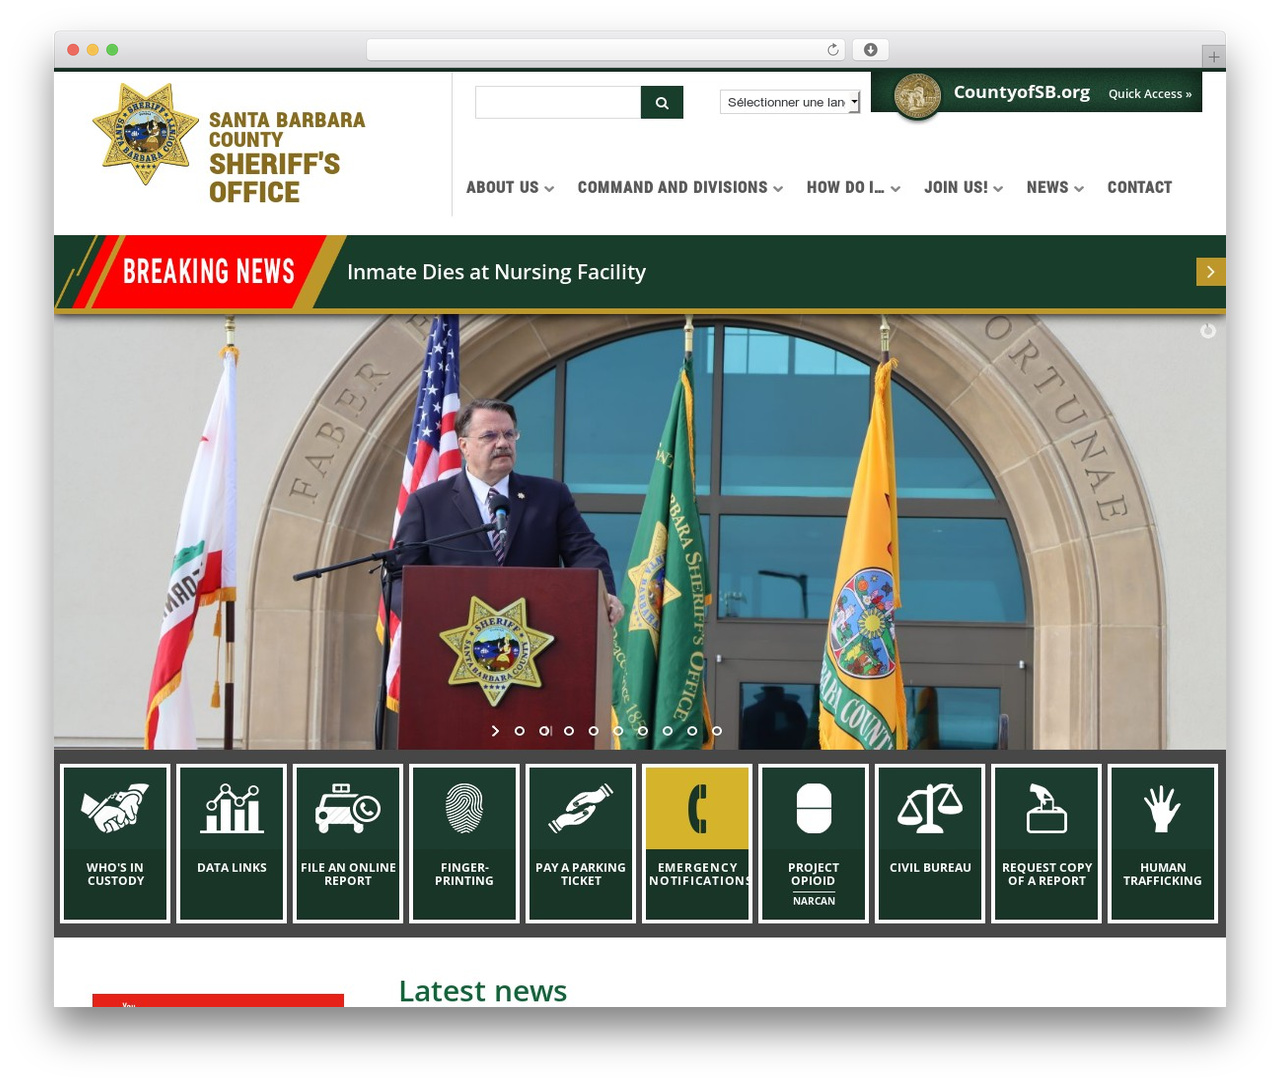Open the Request Copy of a Report tile
The width and height of the screenshot is (1280, 1084).
coord(1047,843)
